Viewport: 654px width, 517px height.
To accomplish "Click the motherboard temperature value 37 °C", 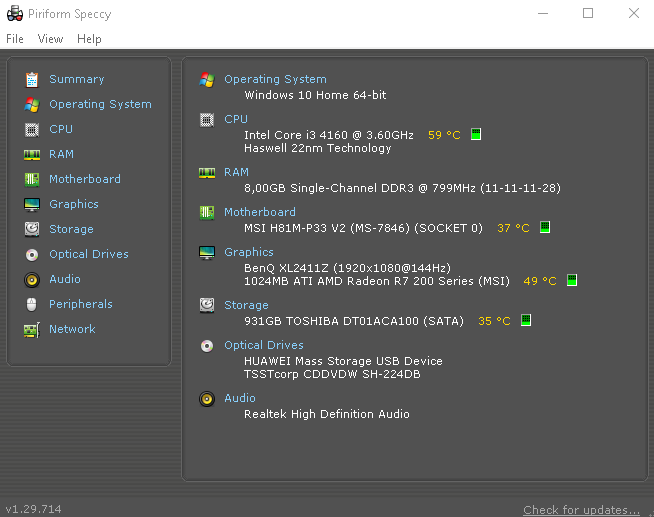I will pos(513,228).
